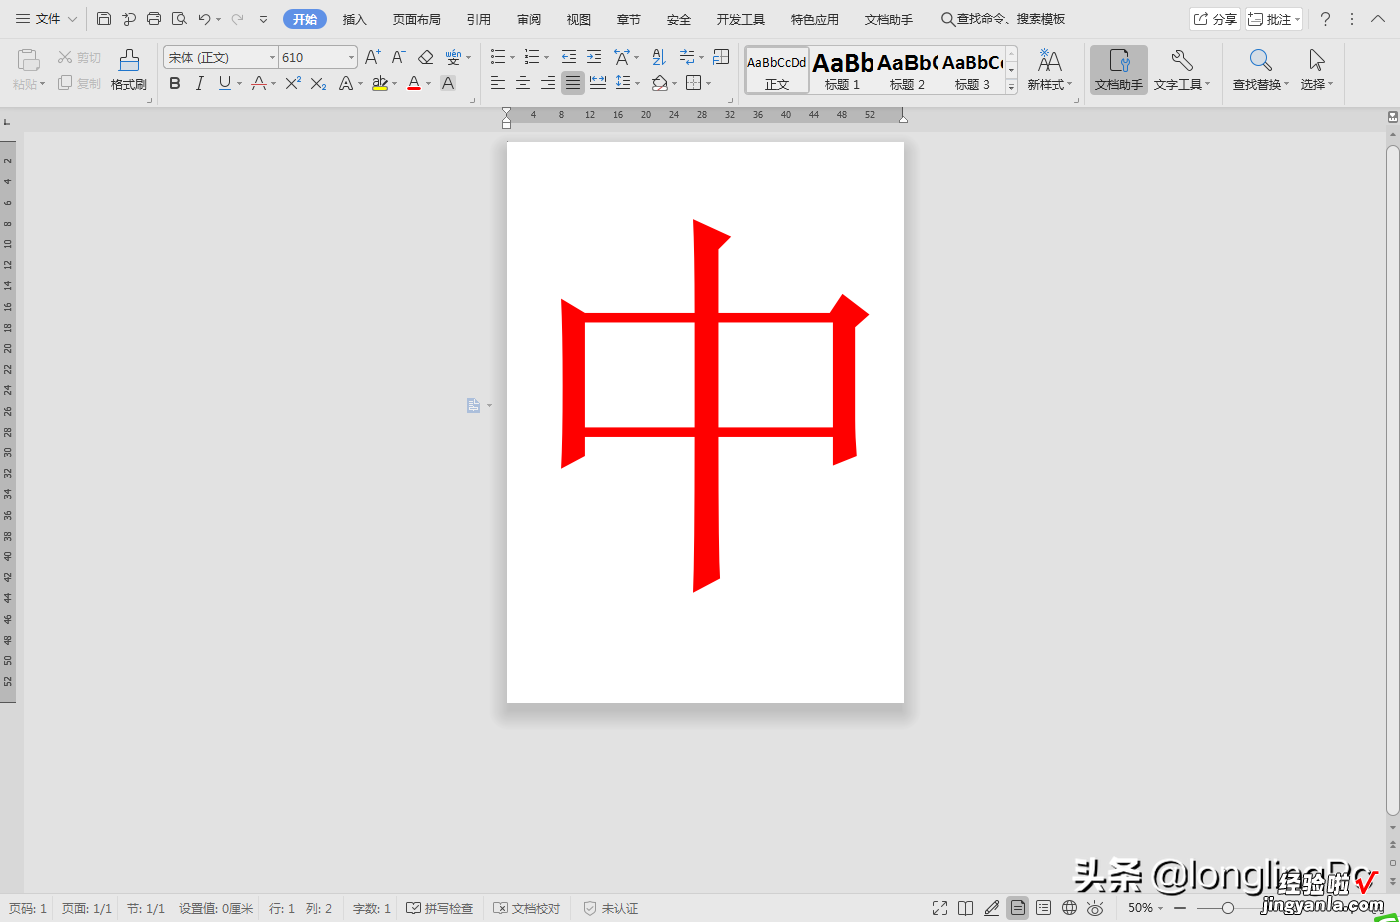The height and width of the screenshot is (922, 1400).
Task: Click the Increase indent icon
Action: point(594,57)
